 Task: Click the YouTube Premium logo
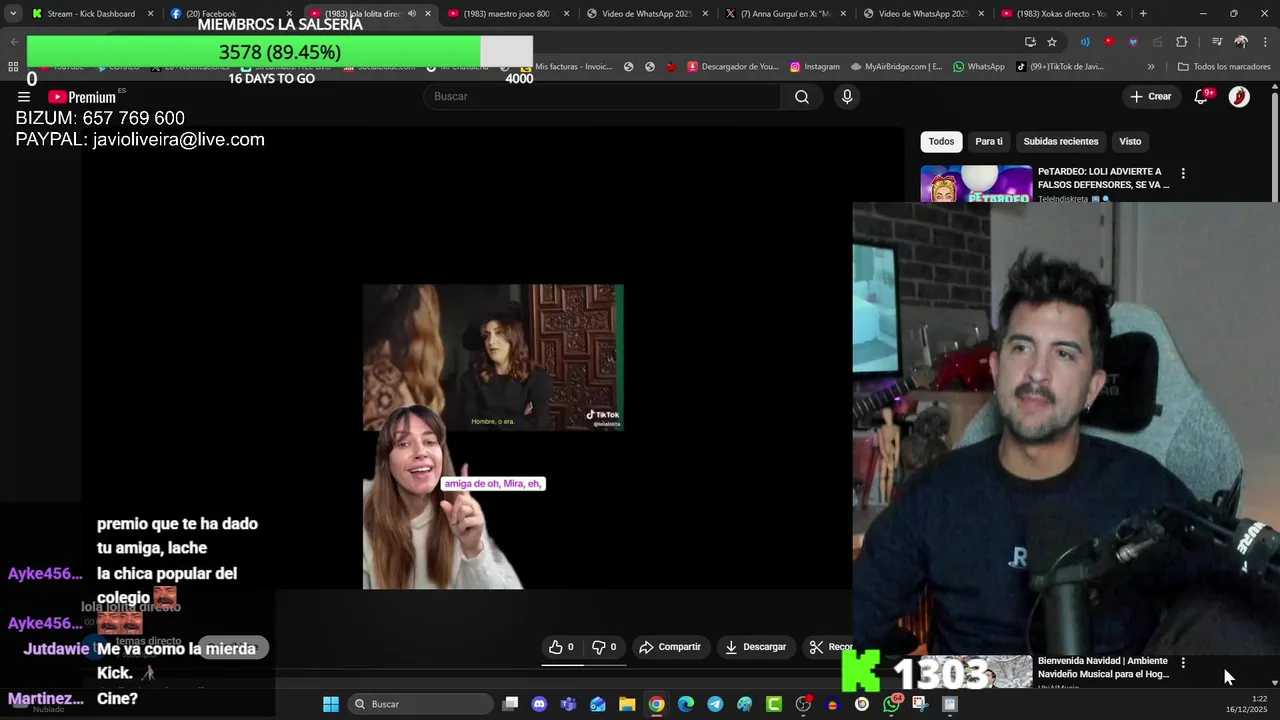pos(82,97)
